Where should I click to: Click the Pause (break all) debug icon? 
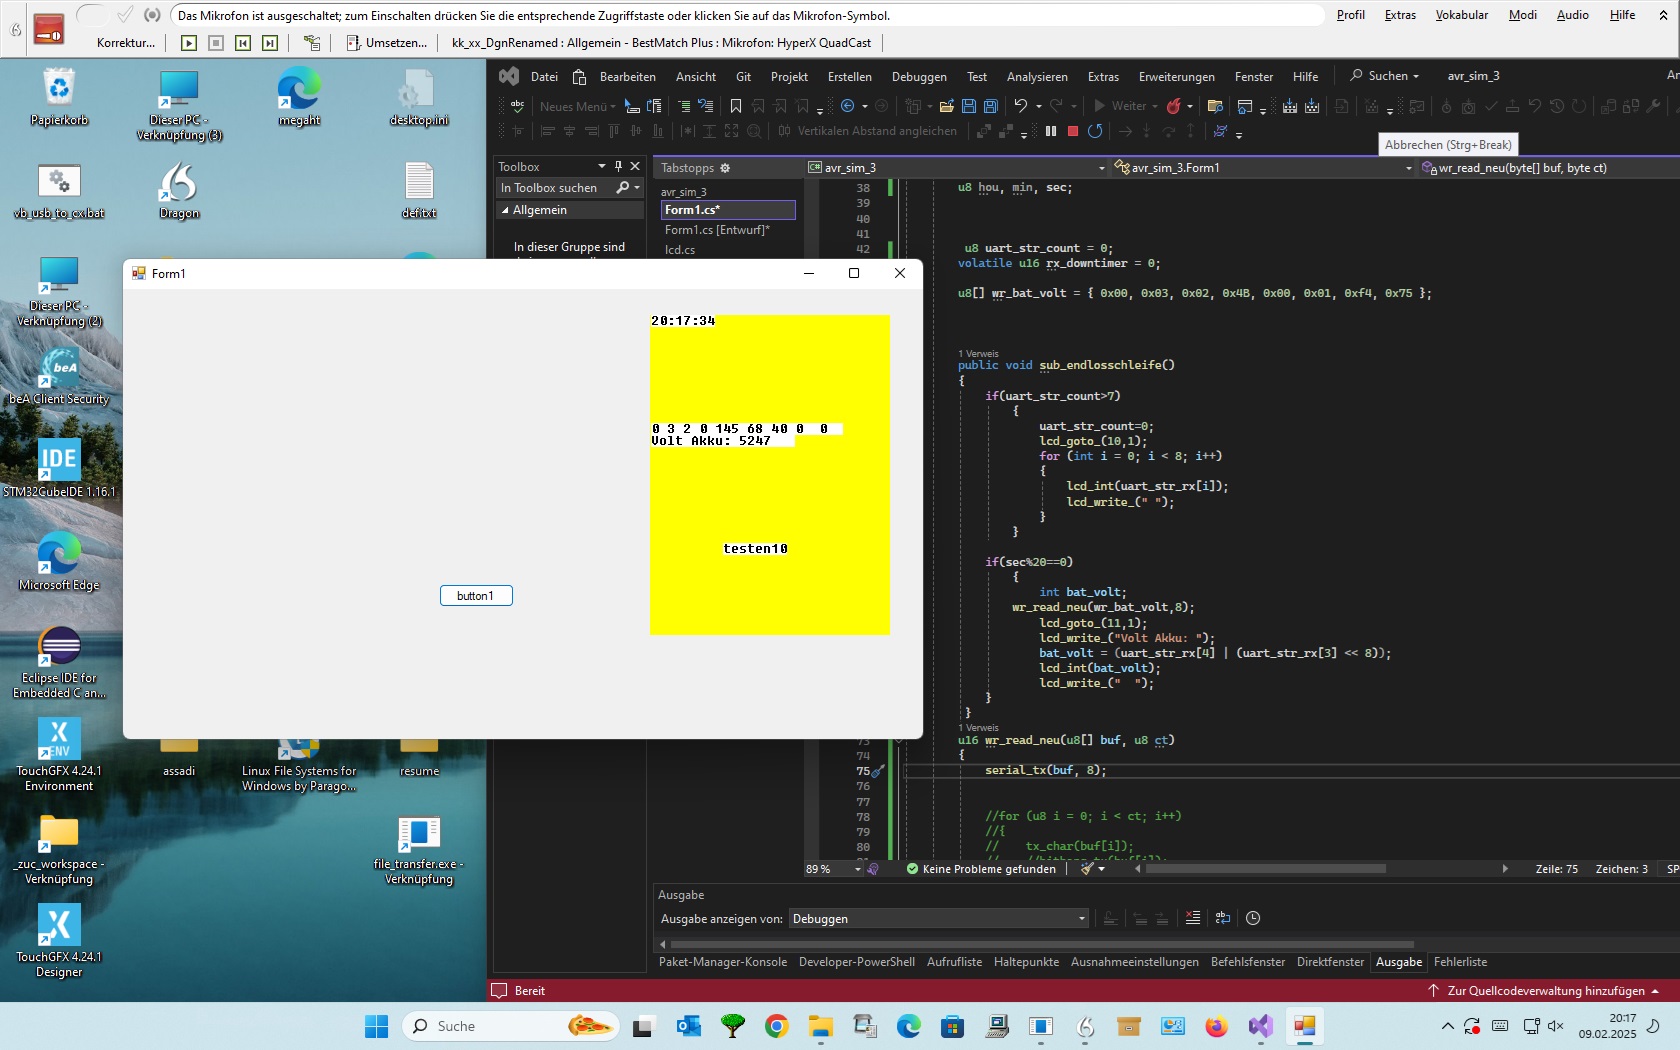(x=1051, y=131)
